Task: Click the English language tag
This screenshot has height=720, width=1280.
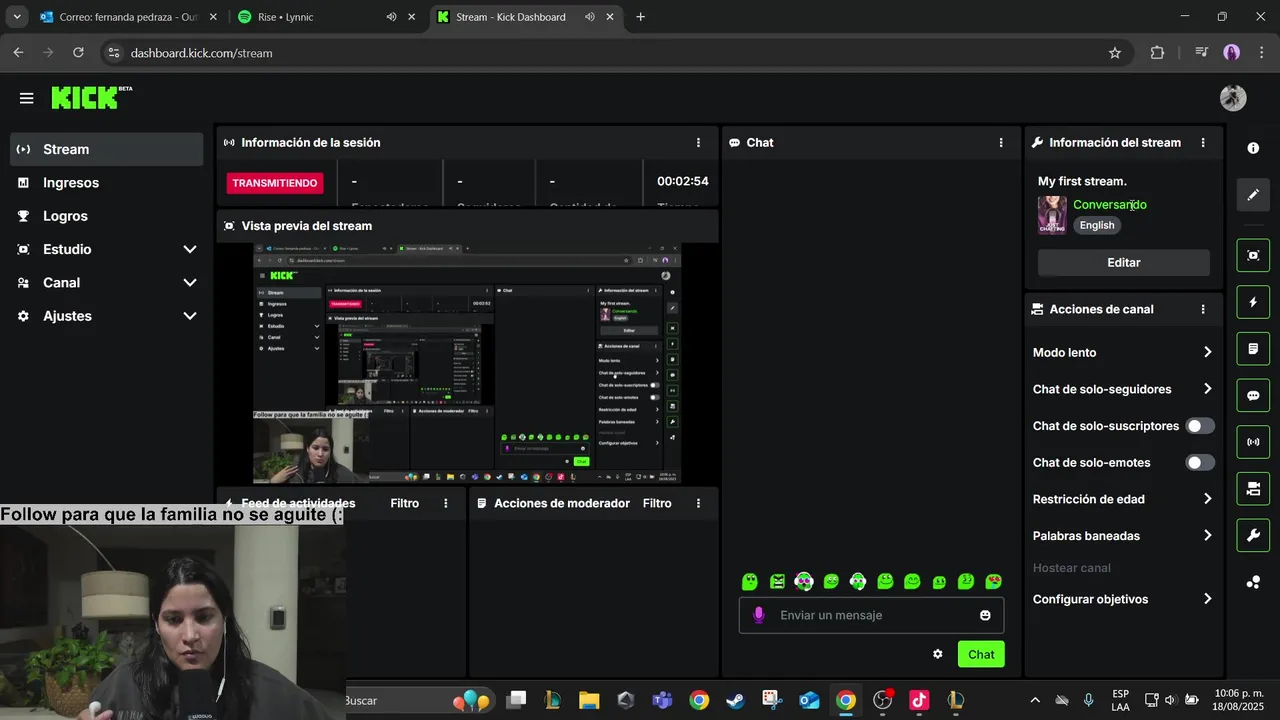Action: [1097, 225]
